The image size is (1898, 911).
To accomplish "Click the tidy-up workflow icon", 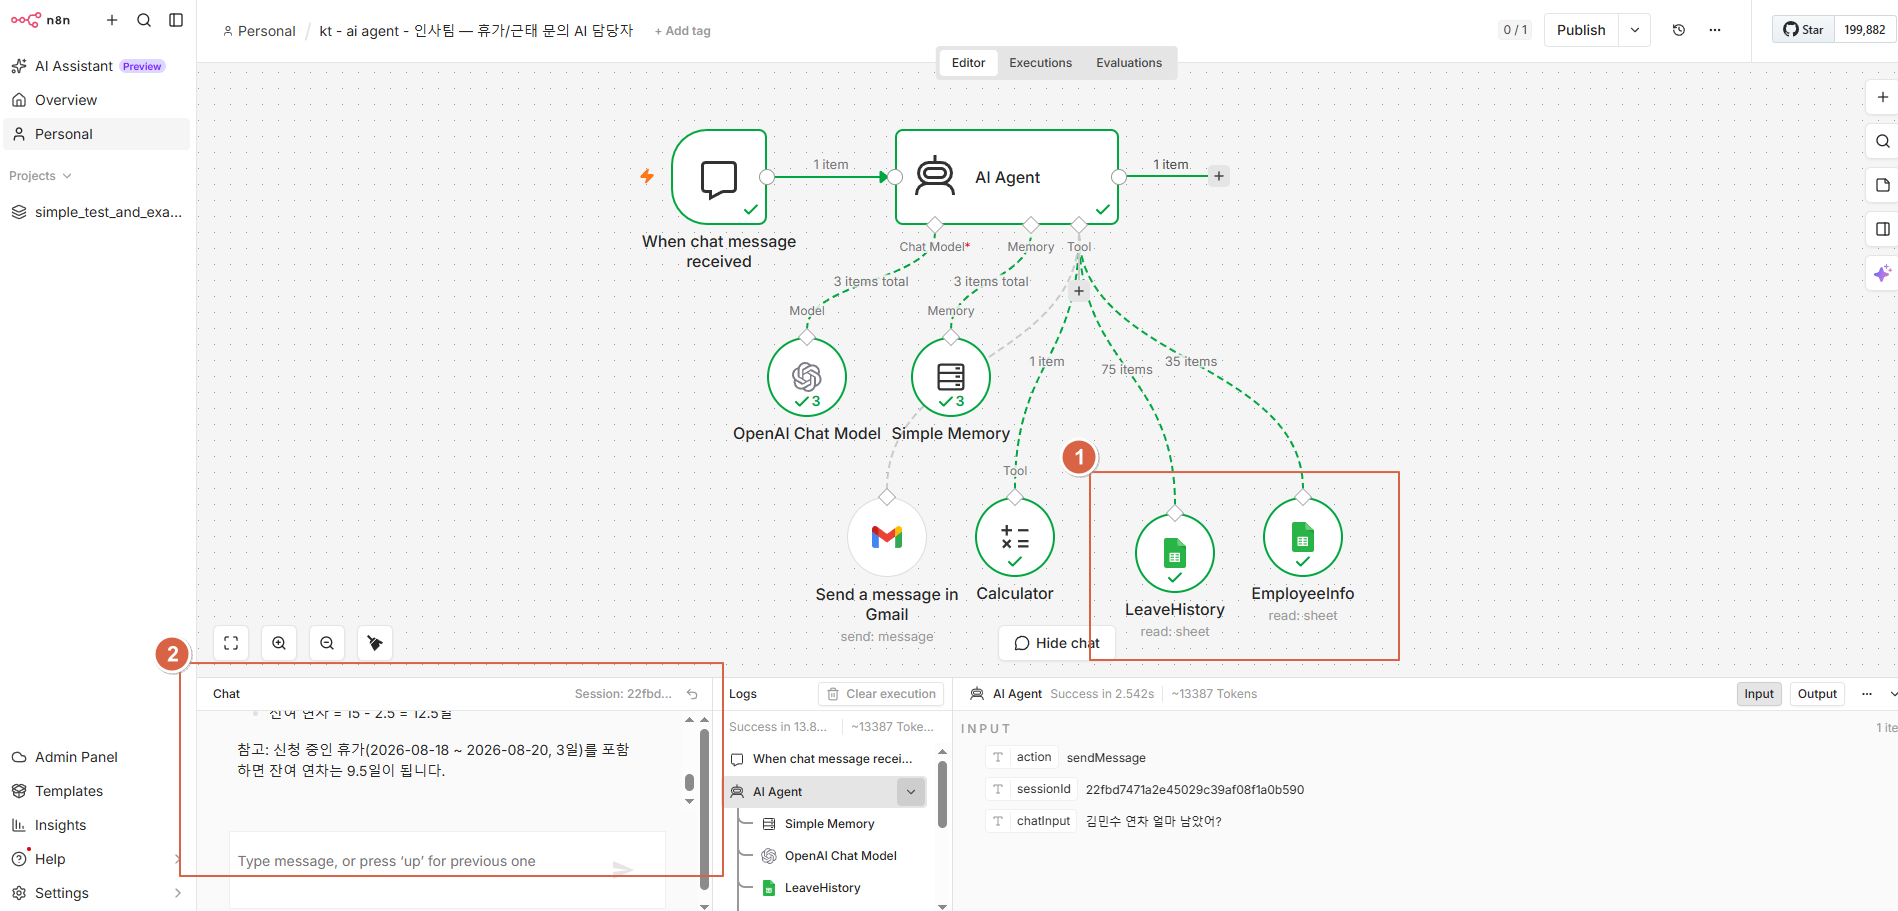I will 375,643.
